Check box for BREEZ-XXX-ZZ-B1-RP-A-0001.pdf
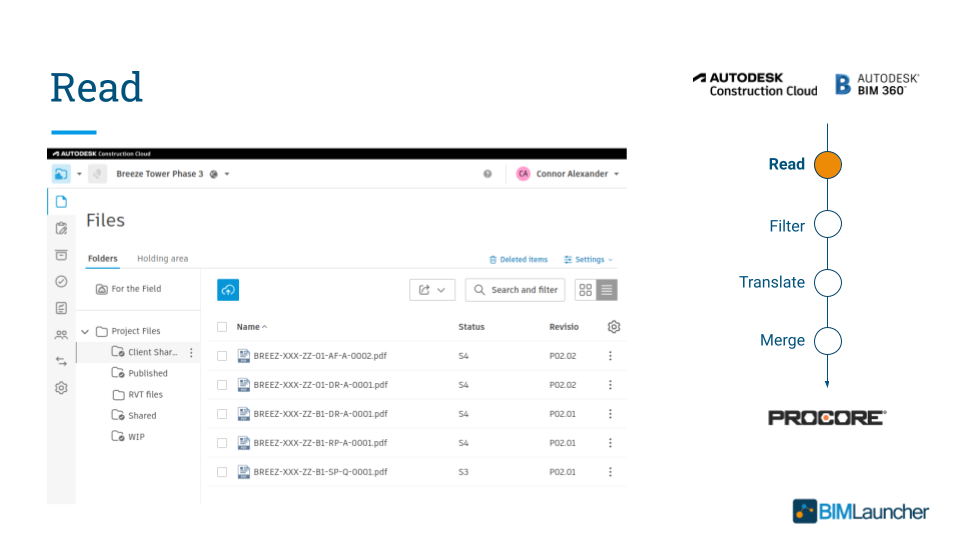 click(x=222, y=443)
